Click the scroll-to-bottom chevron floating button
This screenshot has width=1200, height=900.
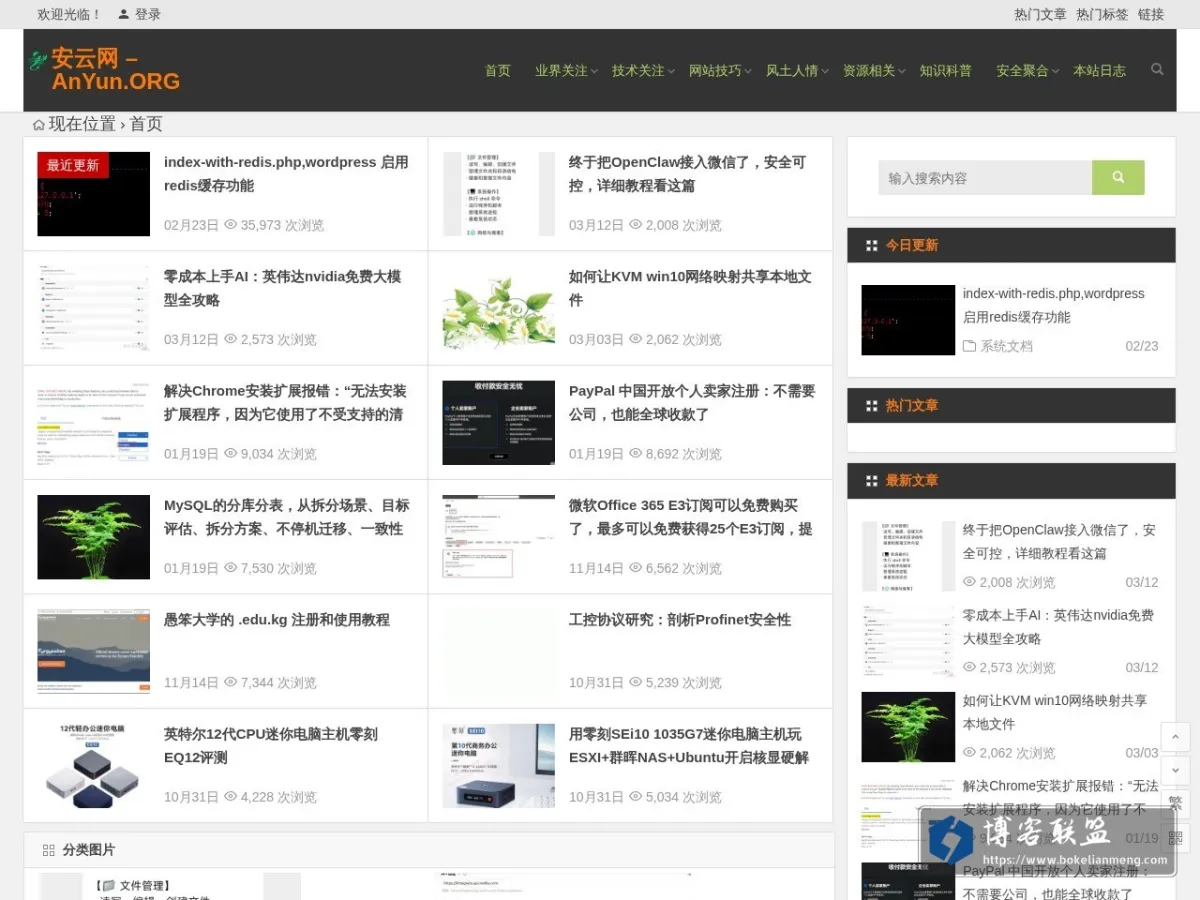tap(1175, 770)
